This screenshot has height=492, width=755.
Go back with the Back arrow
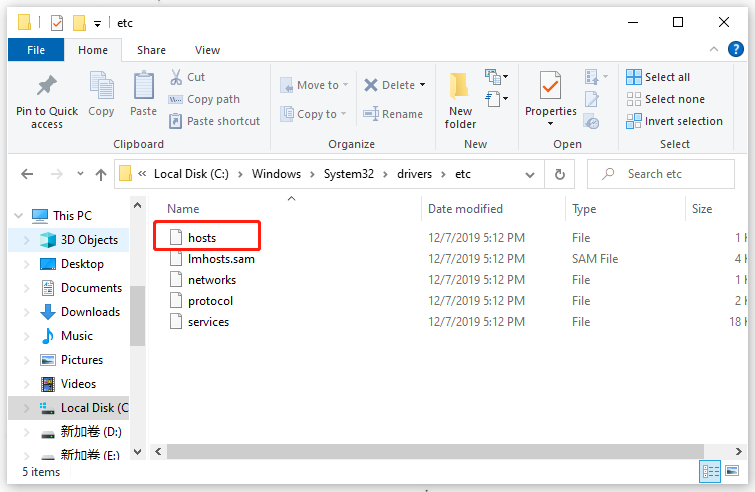point(27,174)
